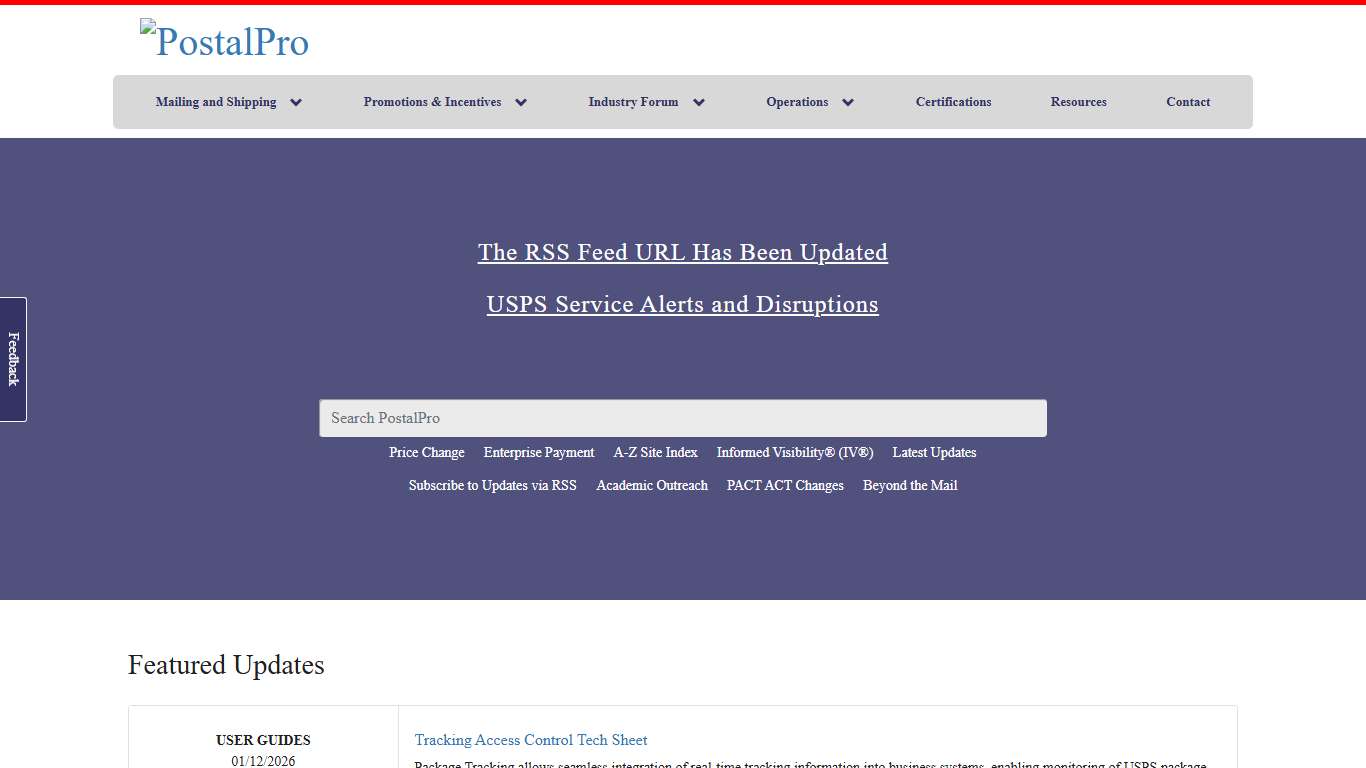Click the PostalPro logo image
The width and height of the screenshot is (1366, 768).
(x=225, y=40)
